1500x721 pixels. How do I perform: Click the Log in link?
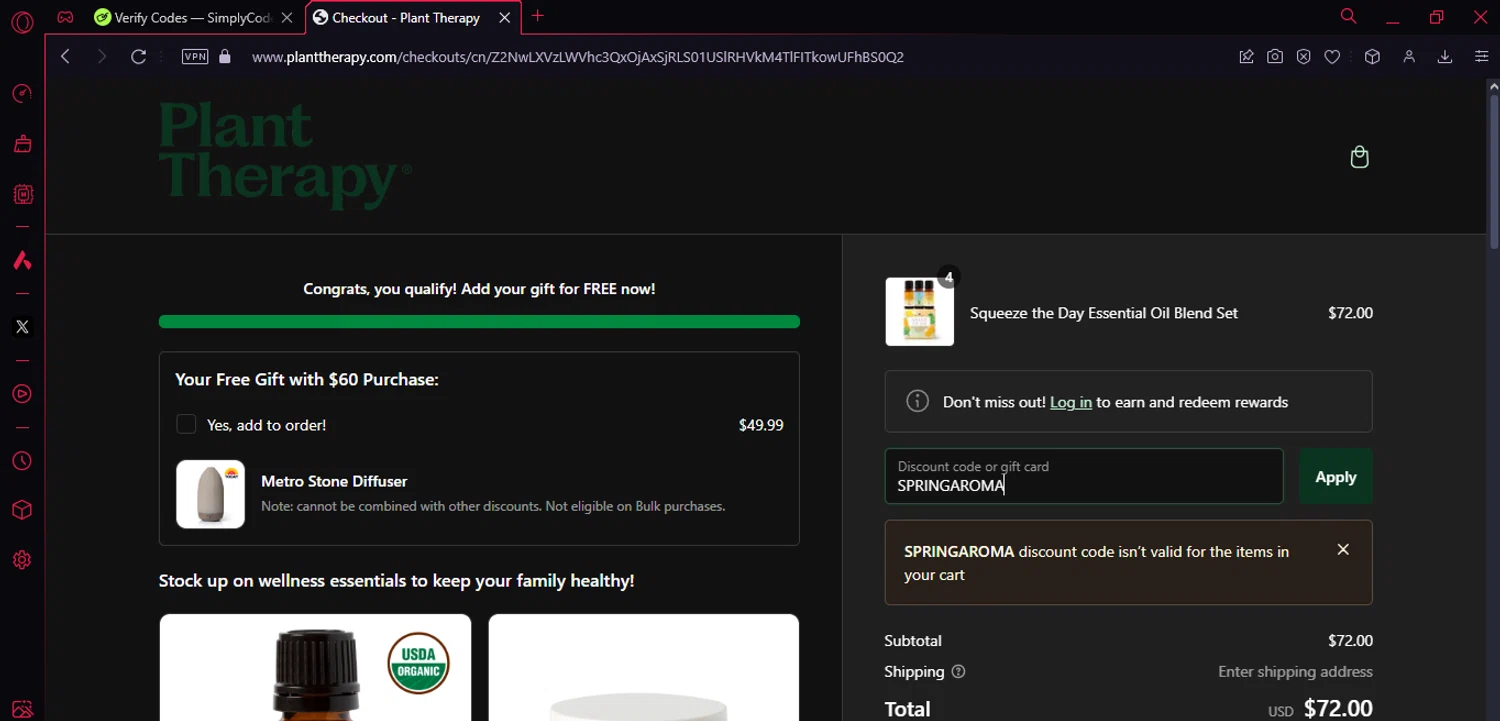(1071, 402)
